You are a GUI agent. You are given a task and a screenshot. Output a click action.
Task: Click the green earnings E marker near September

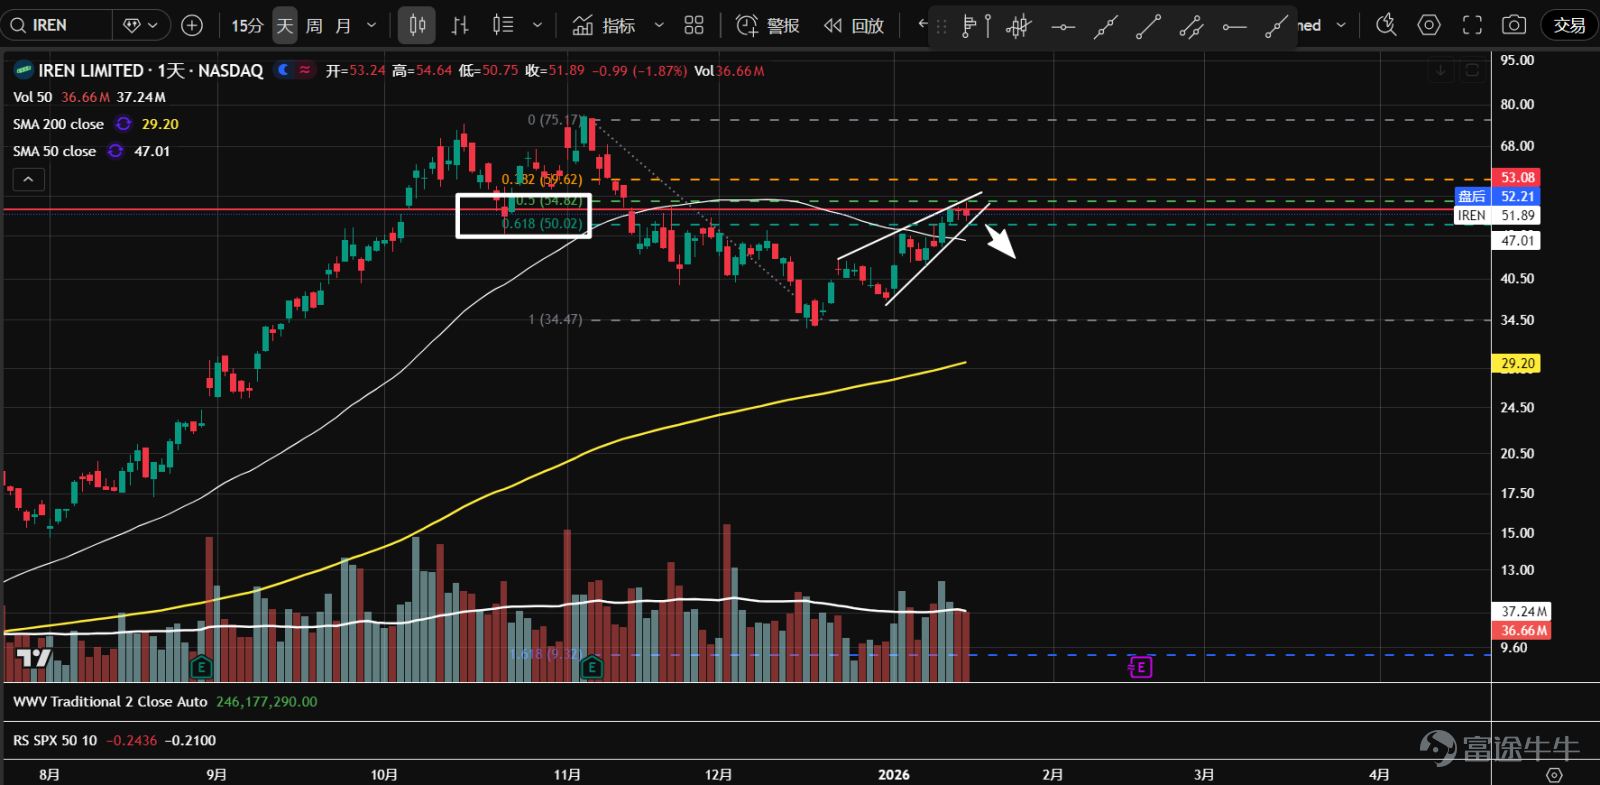(x=201, y=666)
